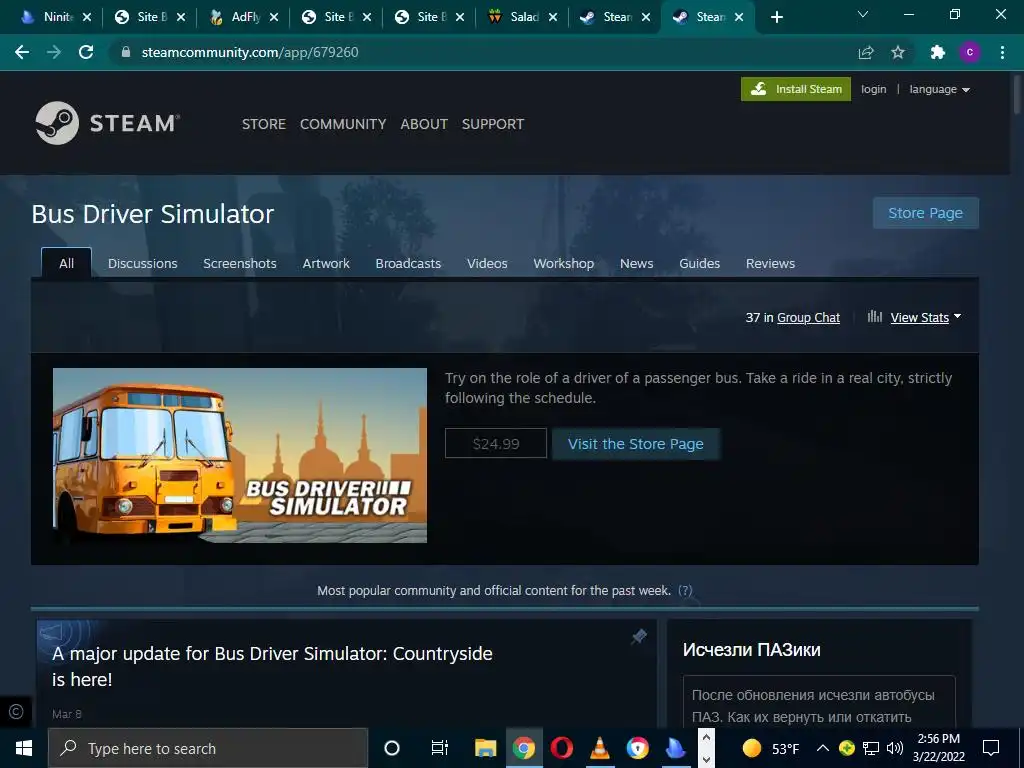Click the question mark help link
The width and height of the screenshot is (1024, 768).
click(685, 590)
